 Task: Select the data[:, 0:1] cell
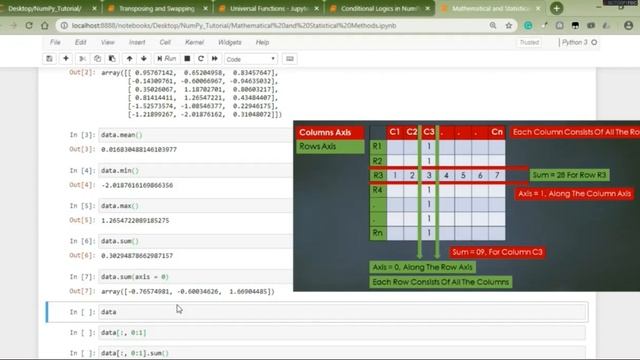click(342, 333)
